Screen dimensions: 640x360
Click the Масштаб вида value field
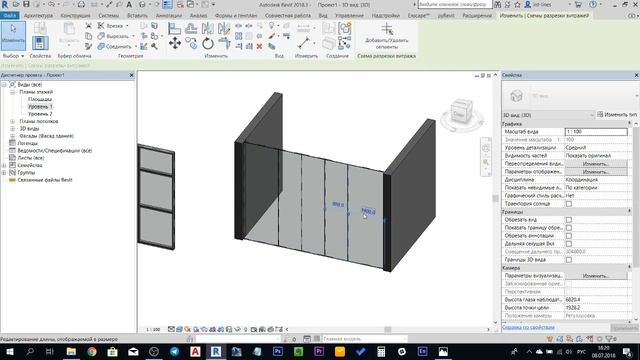coord(596,132)
